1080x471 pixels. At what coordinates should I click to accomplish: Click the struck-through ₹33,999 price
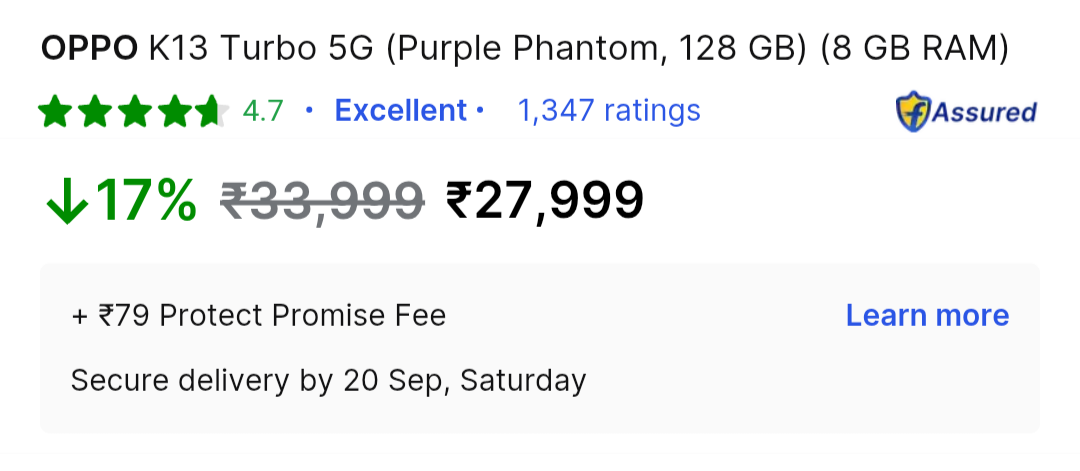pyautogui.click(x=322, y=201)
